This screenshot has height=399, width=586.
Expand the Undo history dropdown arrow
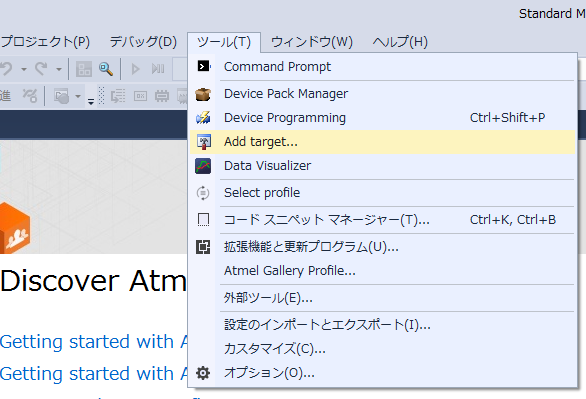pyautogui.click(x=24, y=69)
